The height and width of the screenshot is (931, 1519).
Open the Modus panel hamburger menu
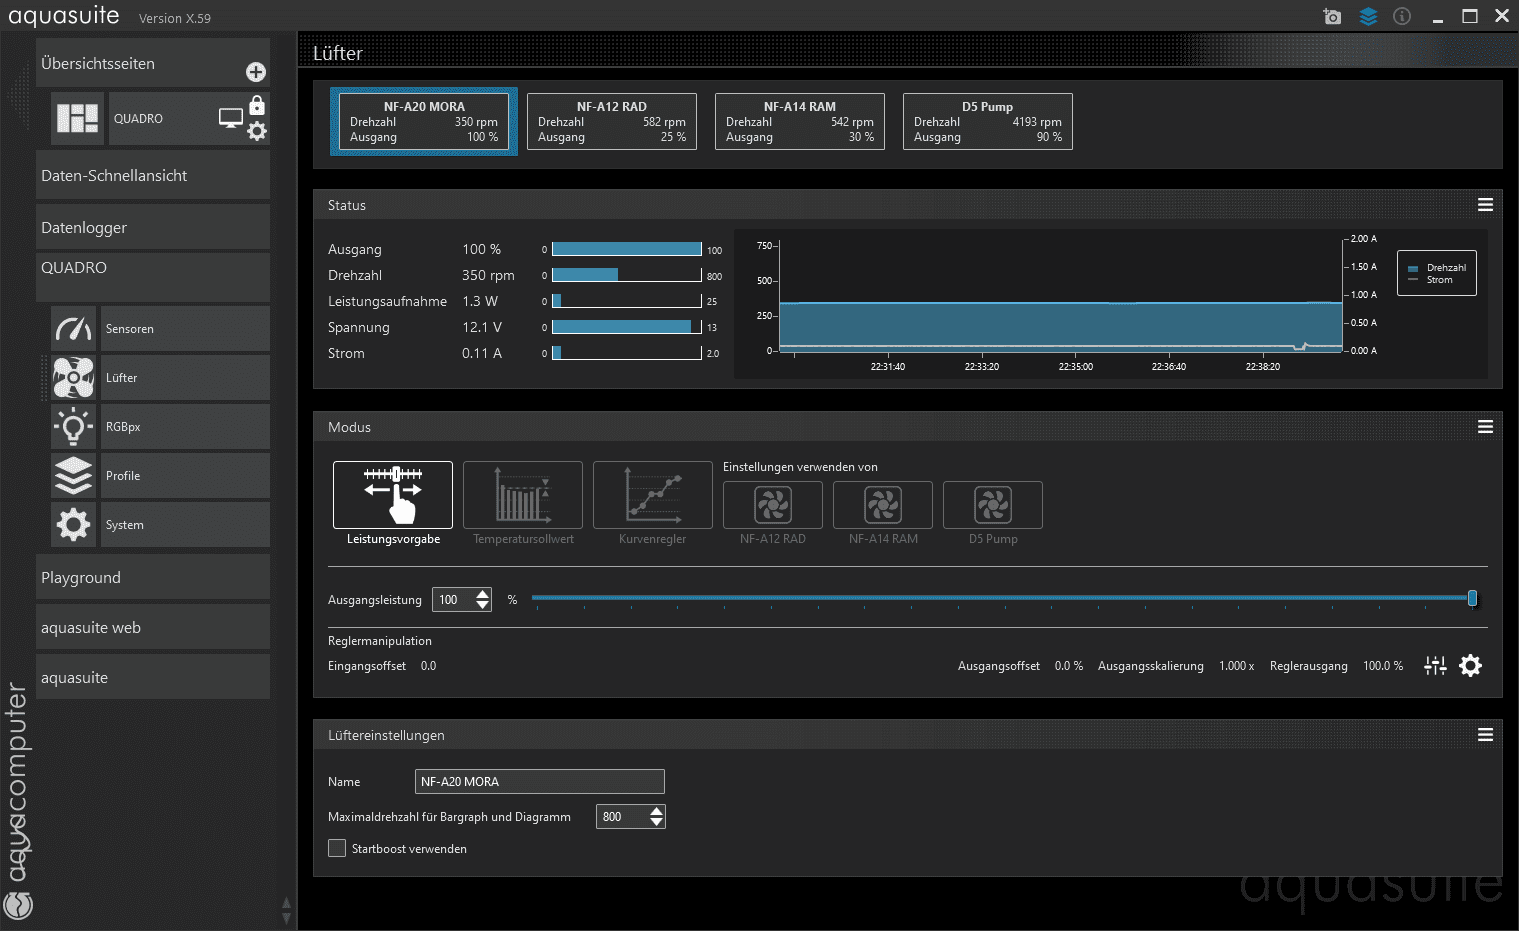point(1485,427)
